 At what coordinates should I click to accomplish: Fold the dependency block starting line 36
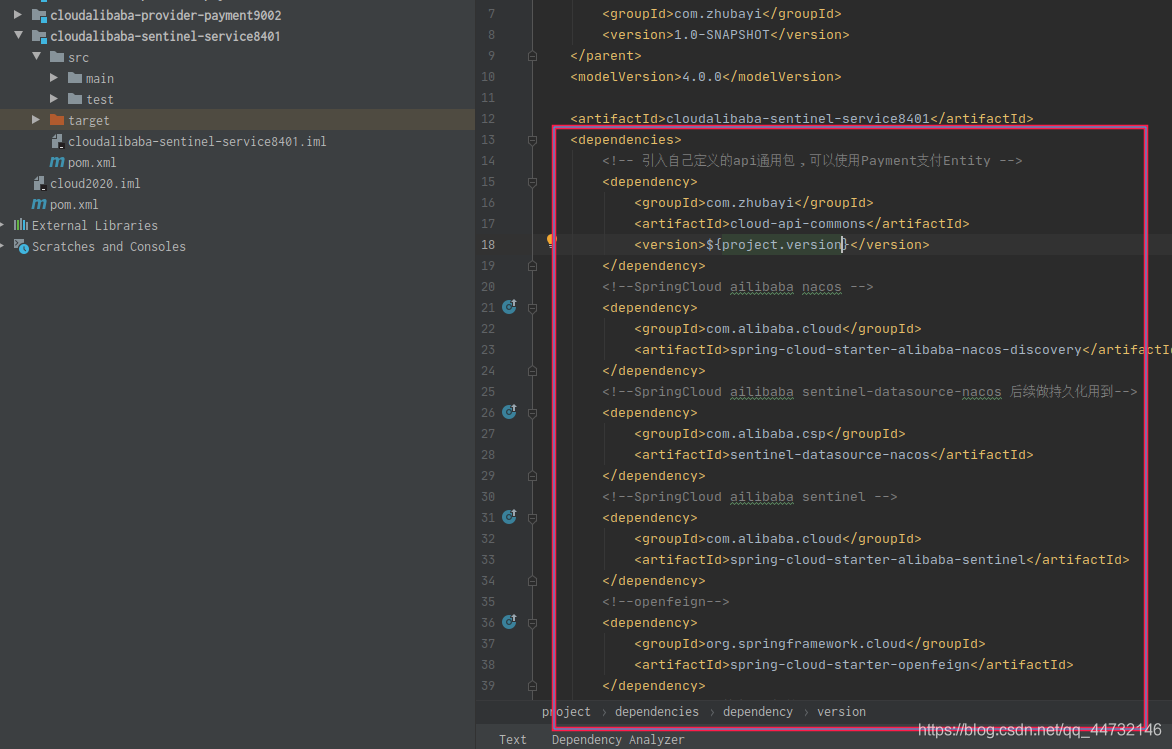pos(532,623)
